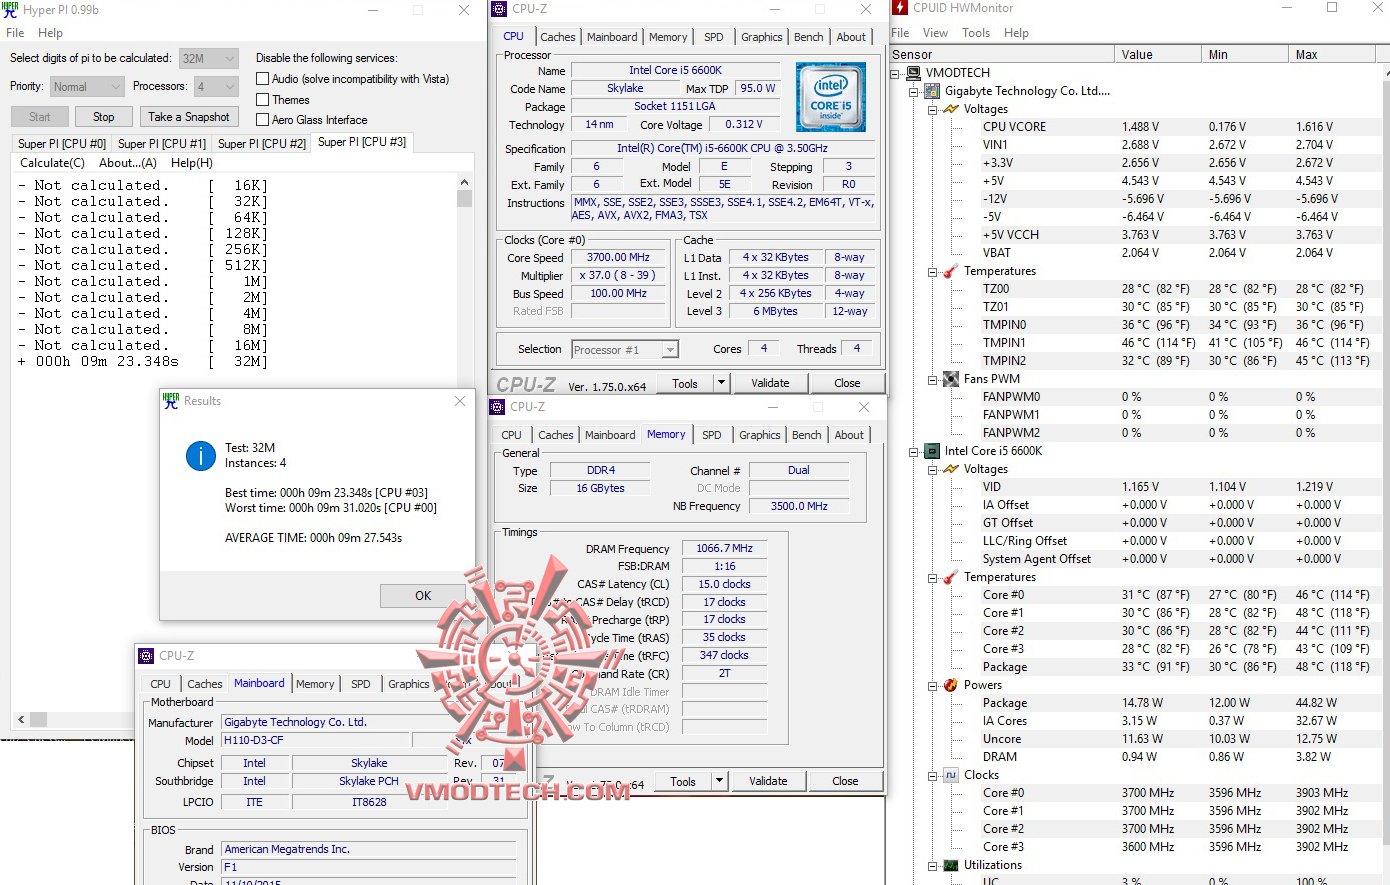
Task: Switch to Super PI [CPU #0] tab
Action: coord(62,144)
